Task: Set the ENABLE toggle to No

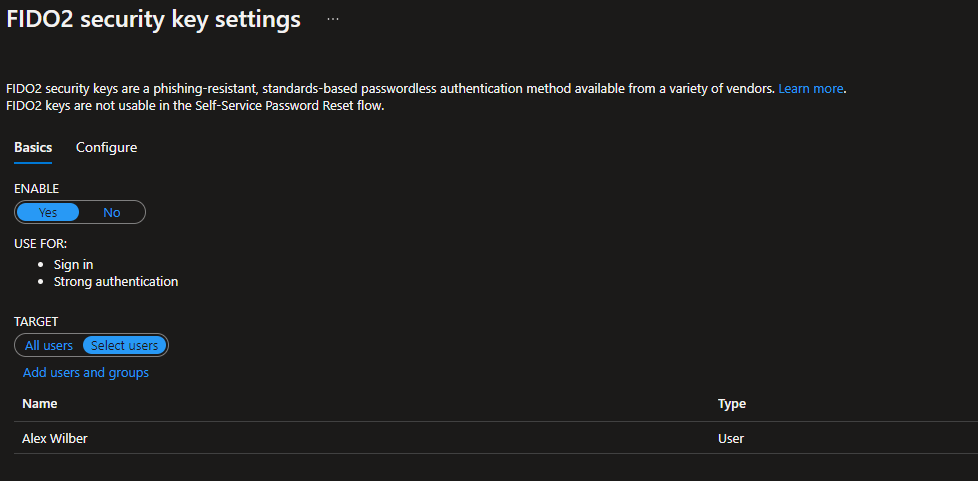Action: point(111,212)
